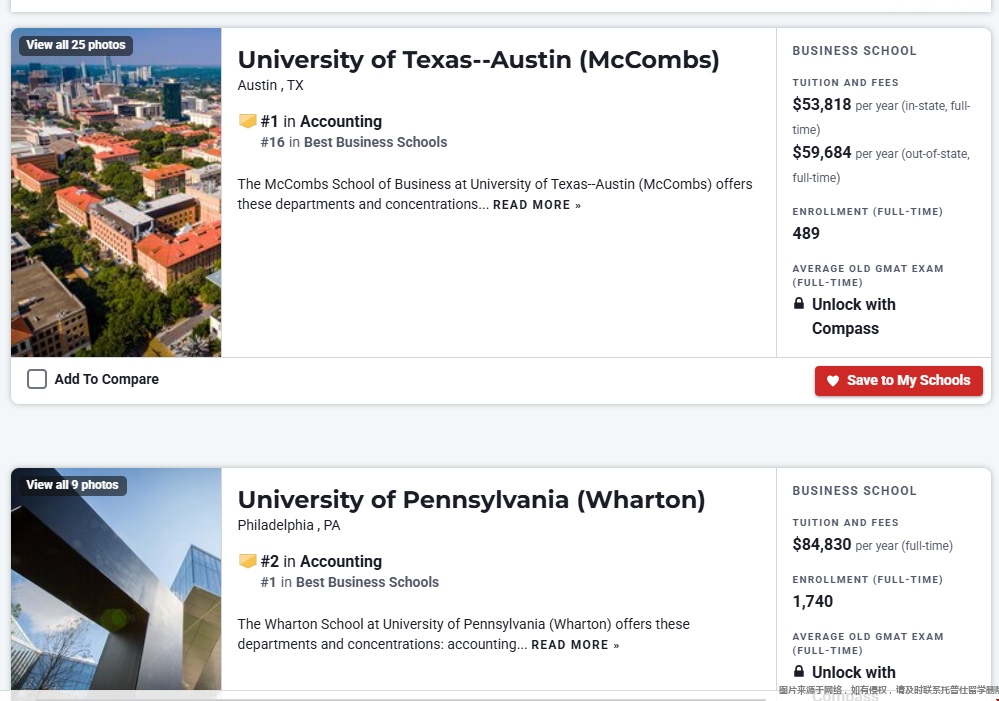Viewport: 999px width, 701px height.
Task: View all 9 photos of Wharton
Action: pyautogui.click(x=72, y=485)
